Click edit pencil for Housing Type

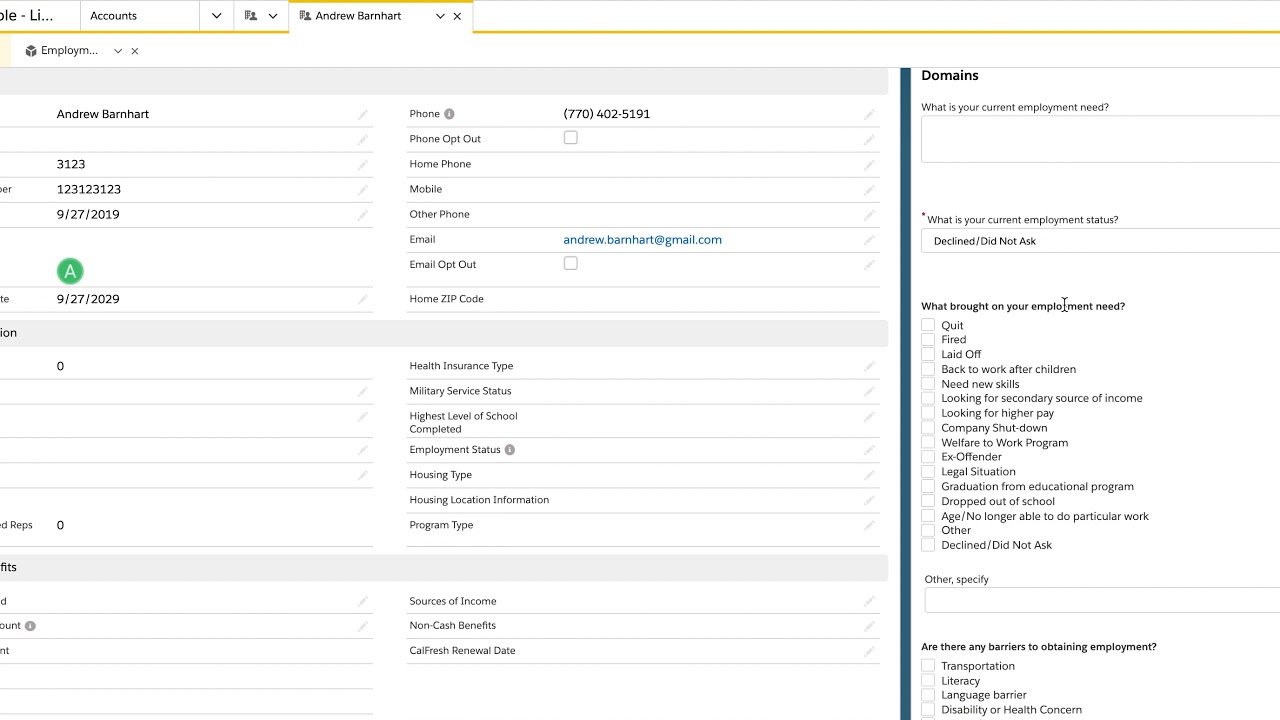pyautogui.click(x=869, y=476)
